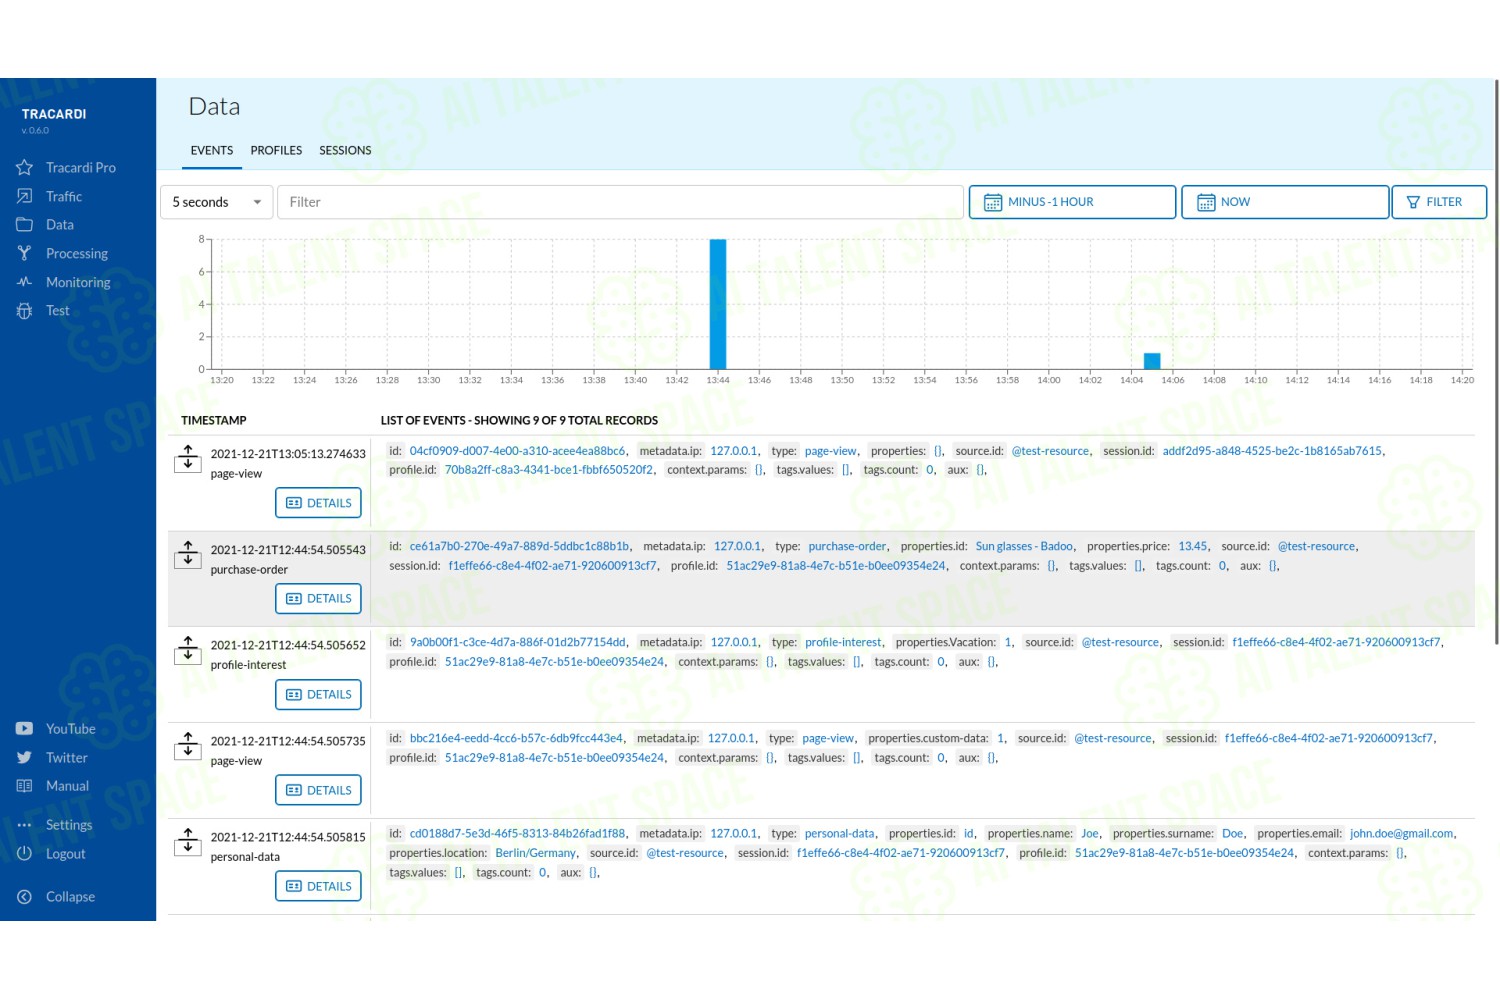Open the Traffic menu item
The image size is (1500, 1000).
pos(64,197)
